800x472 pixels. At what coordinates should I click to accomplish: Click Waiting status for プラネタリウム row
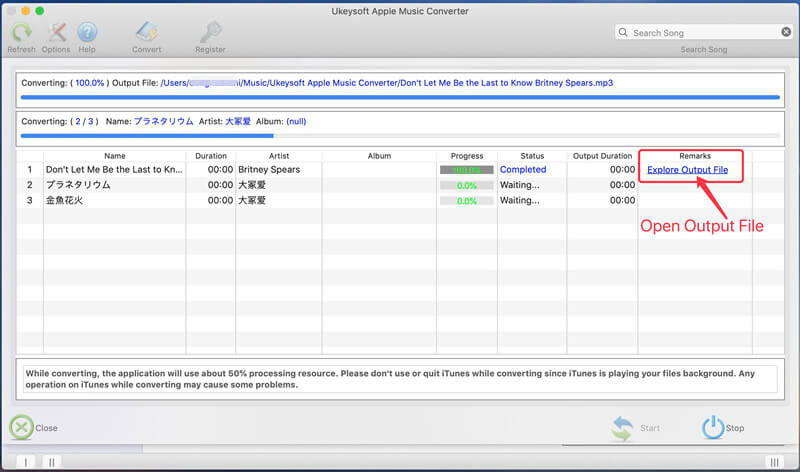point(519,185)
